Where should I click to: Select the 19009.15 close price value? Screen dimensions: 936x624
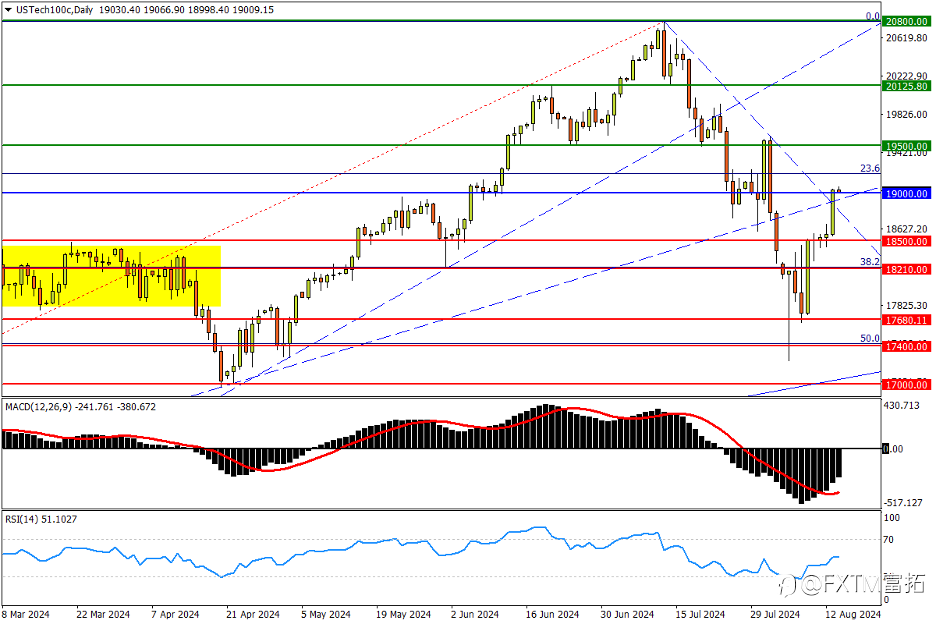pos(253,10)
